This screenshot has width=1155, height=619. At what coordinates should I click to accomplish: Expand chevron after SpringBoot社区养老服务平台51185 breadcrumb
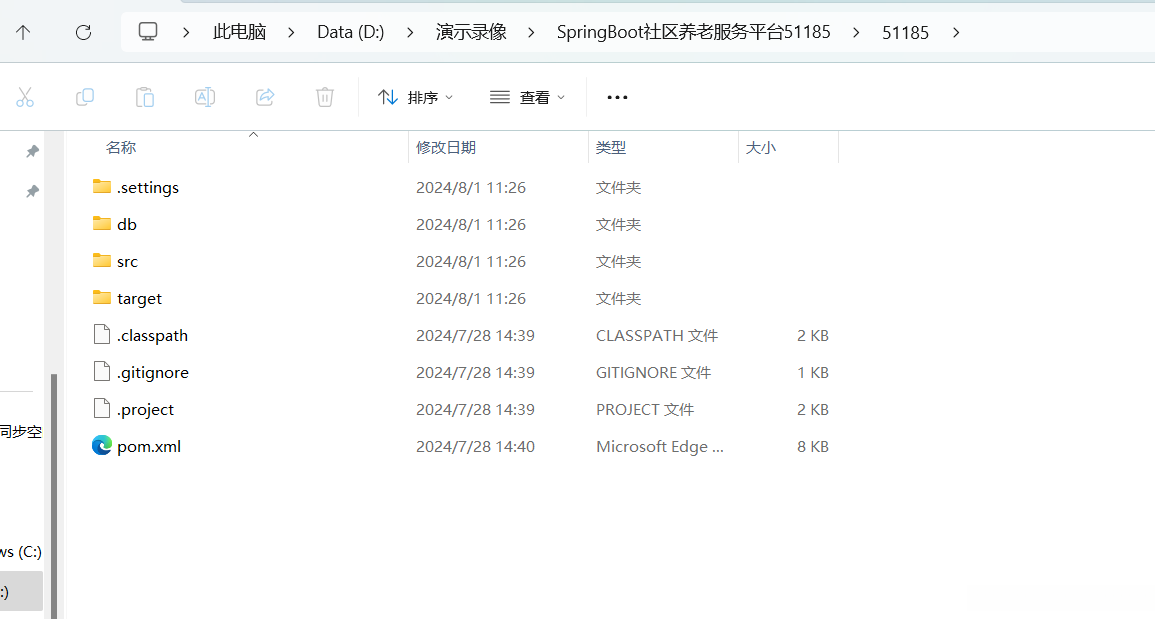click(855, 32)
